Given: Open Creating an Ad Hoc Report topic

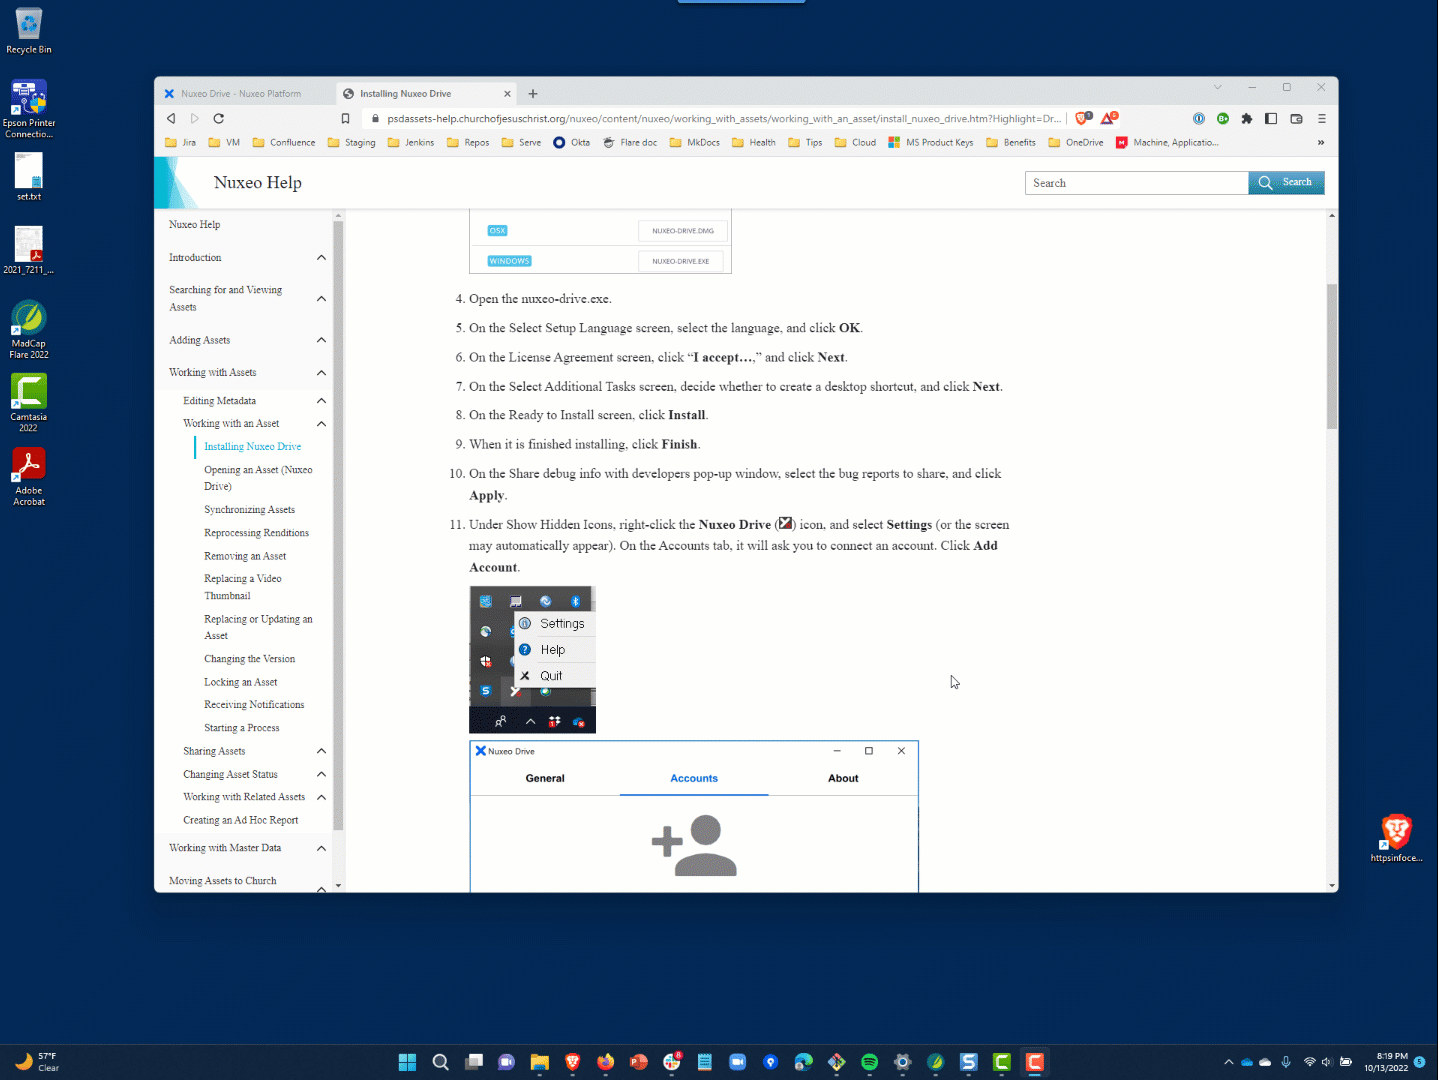Looking at the screenshot, I should [240, 820].
